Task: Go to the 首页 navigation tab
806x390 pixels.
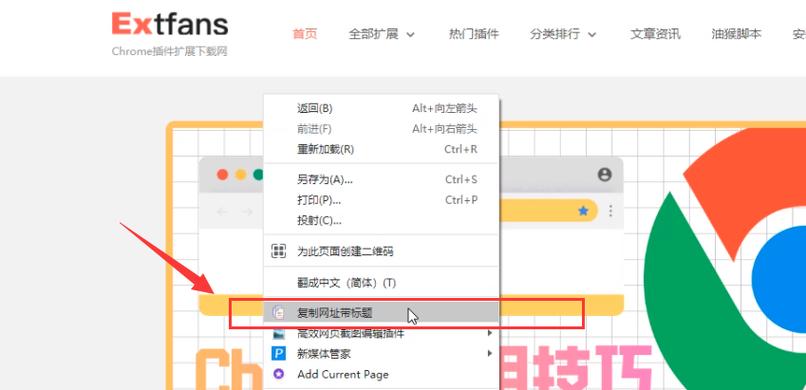Action: [305, 34]
